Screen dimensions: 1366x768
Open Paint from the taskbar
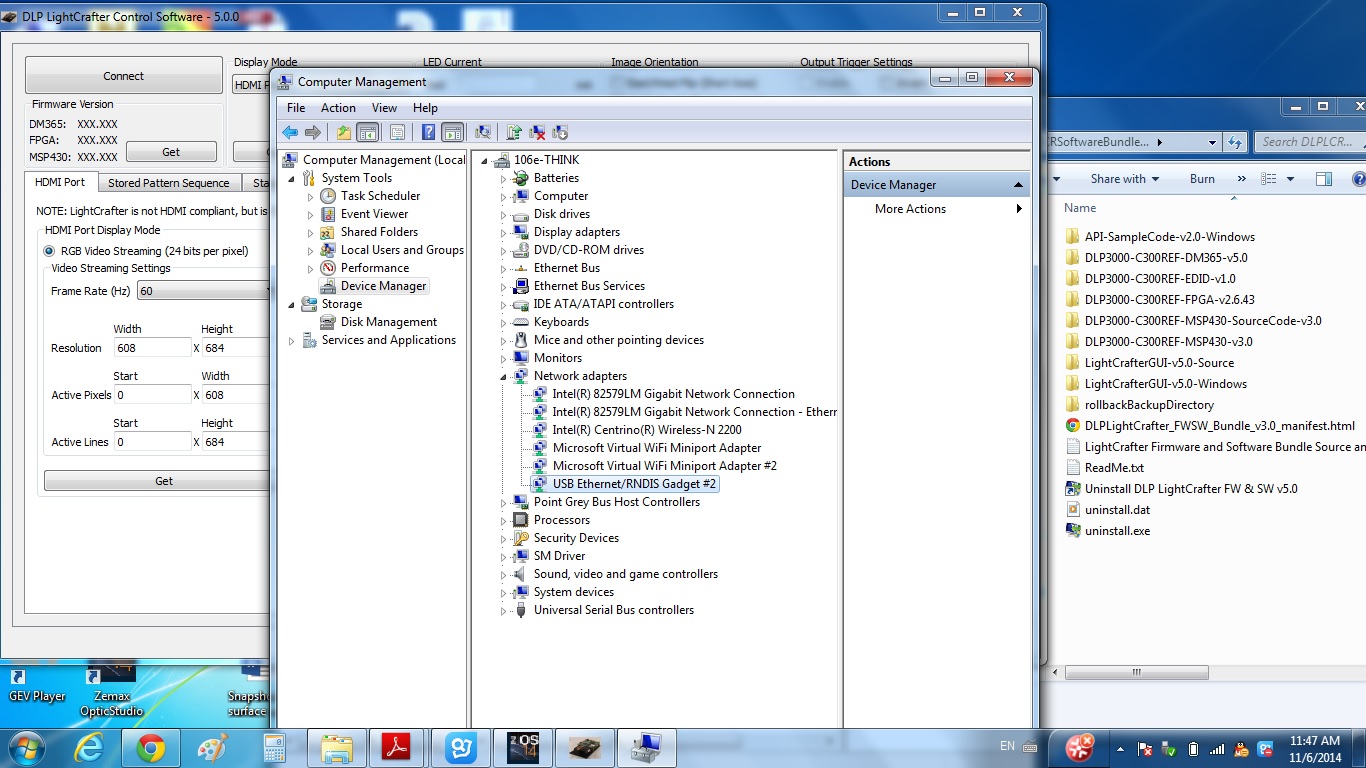click(x=212, y=747)
